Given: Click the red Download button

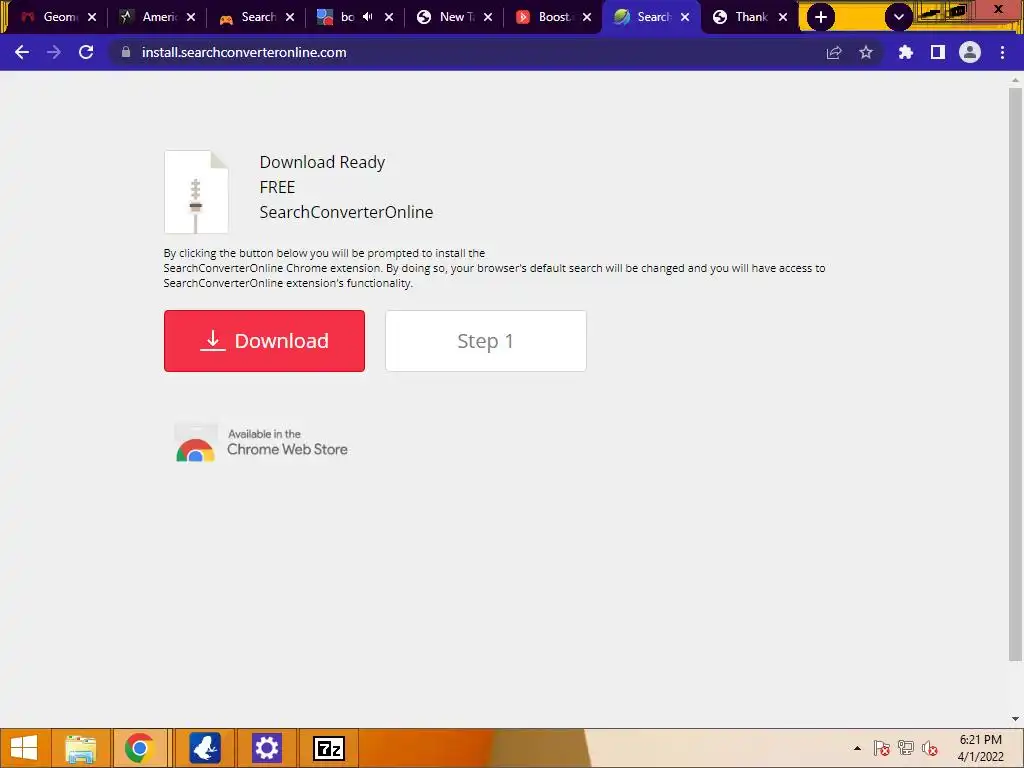Looking at the screenshot, I should [264, 341].
